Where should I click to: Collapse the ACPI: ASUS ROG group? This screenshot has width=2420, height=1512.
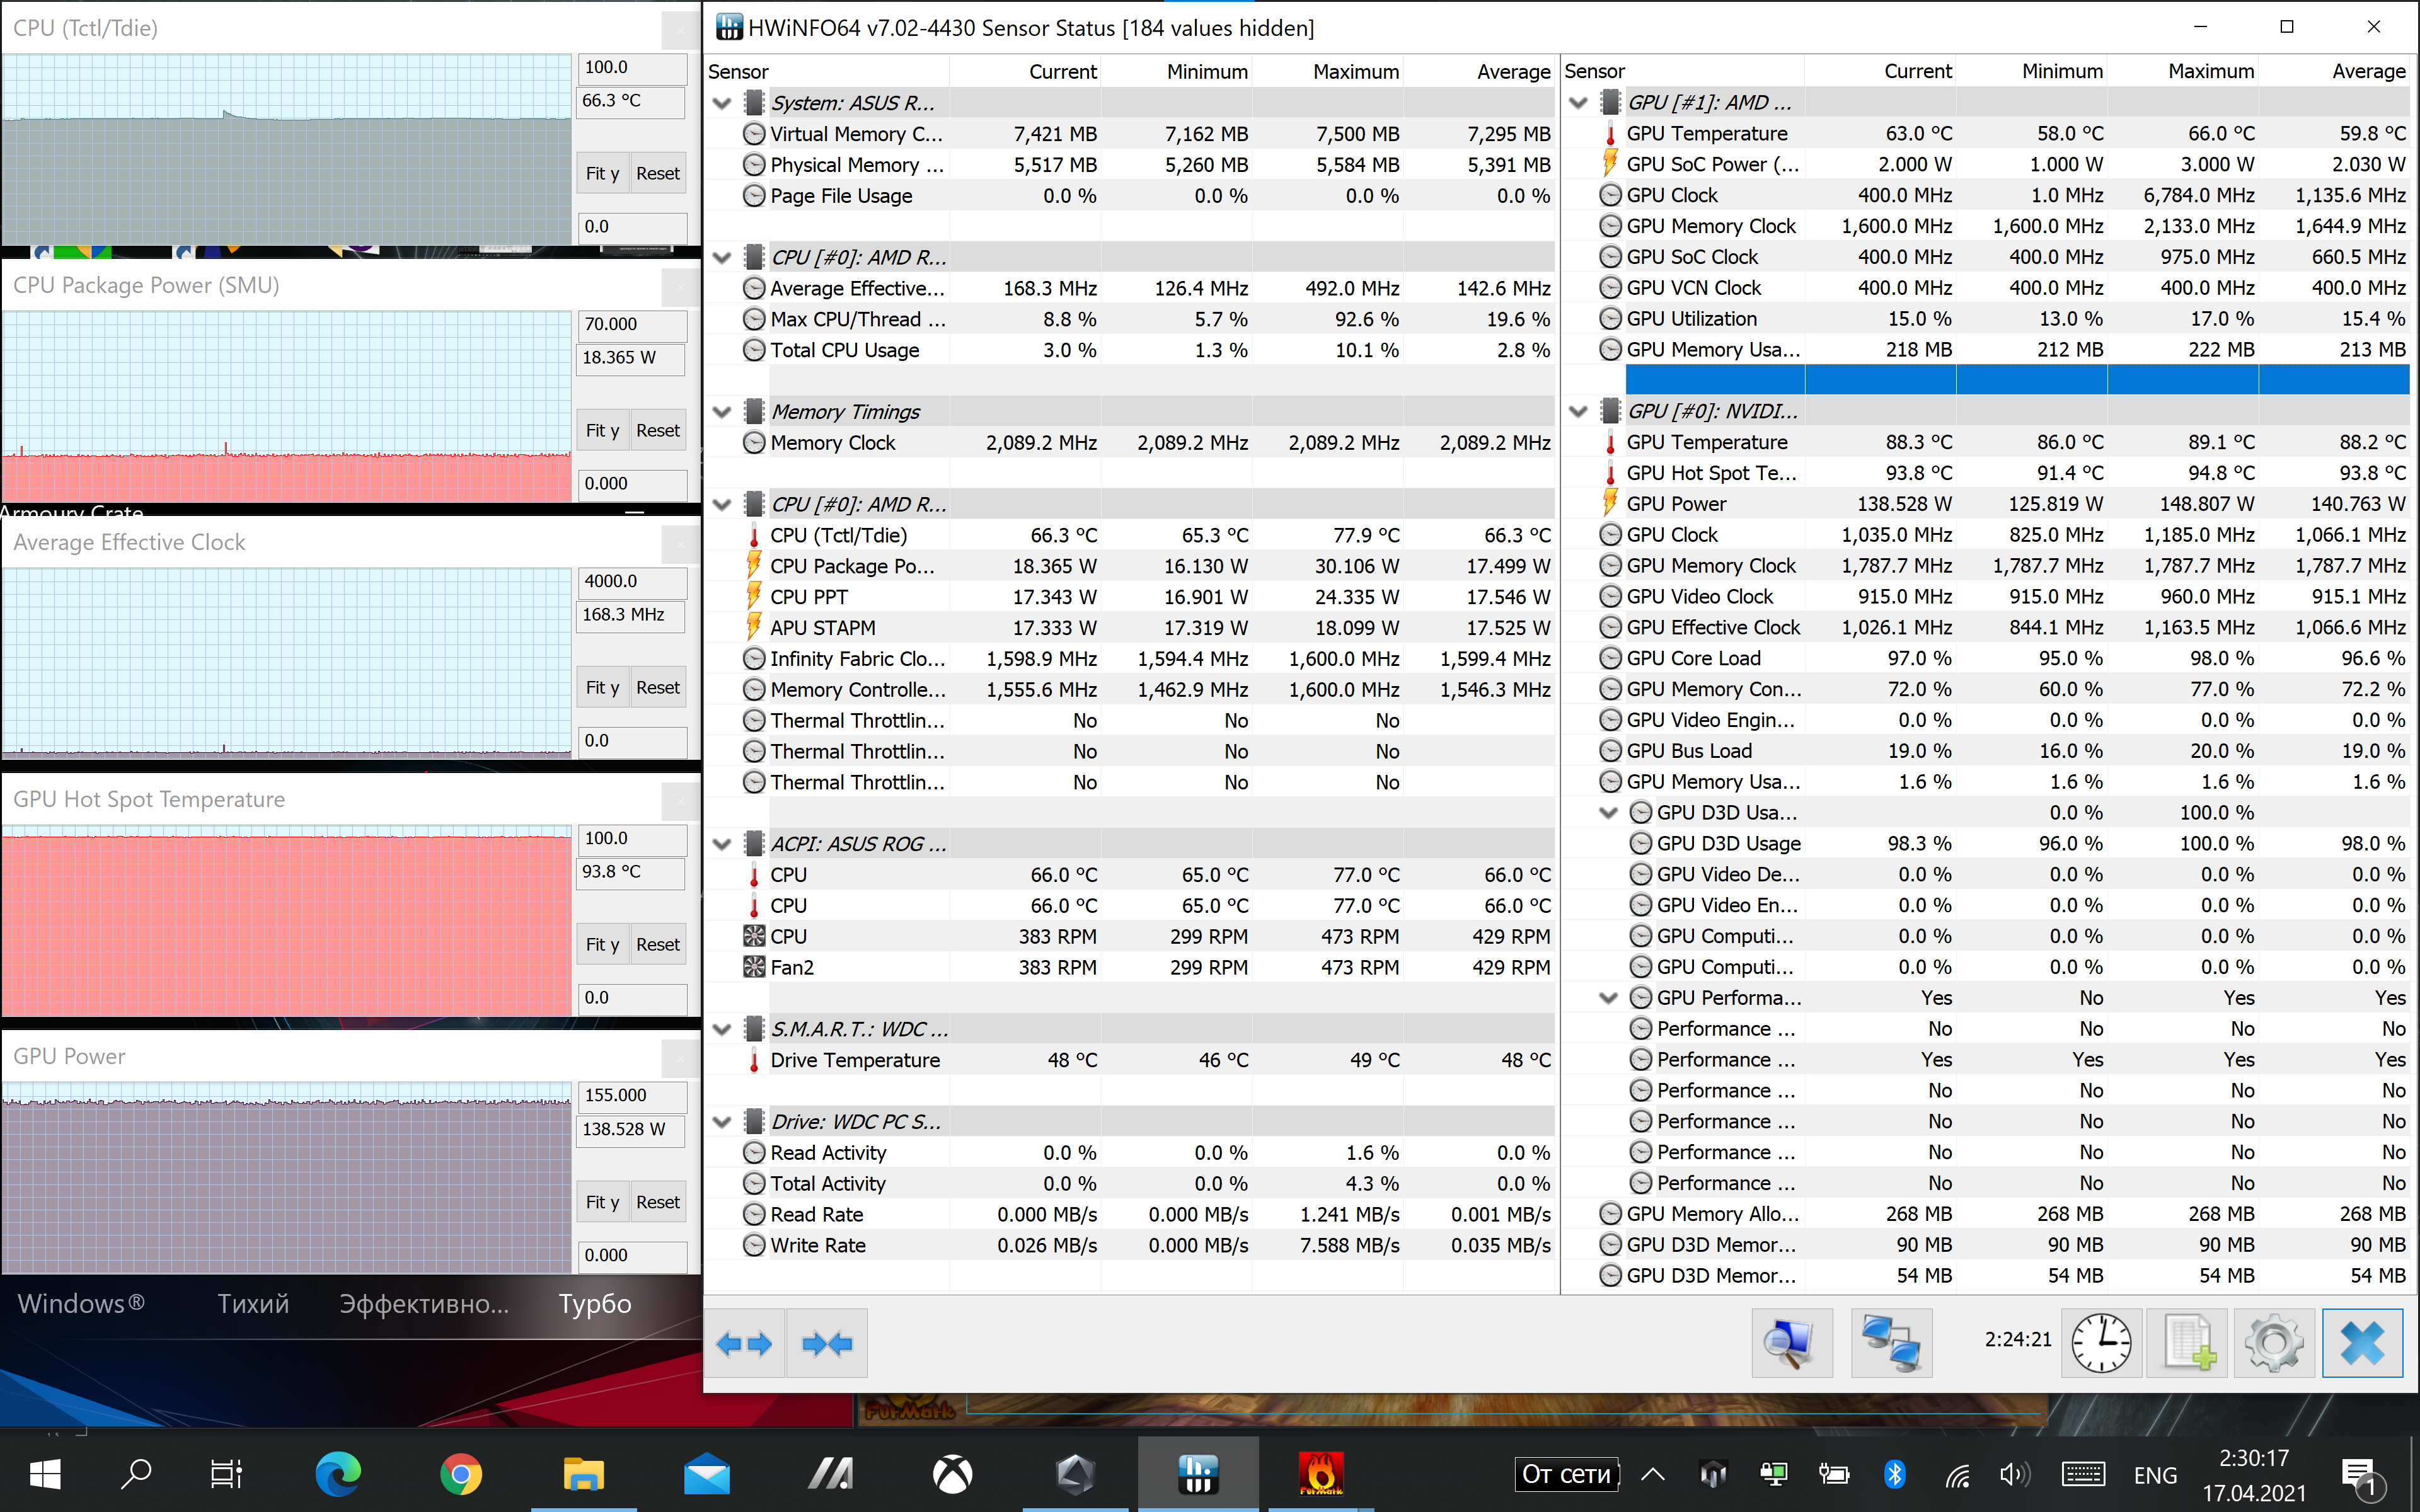pyautogui.click(x=722, y=844)
